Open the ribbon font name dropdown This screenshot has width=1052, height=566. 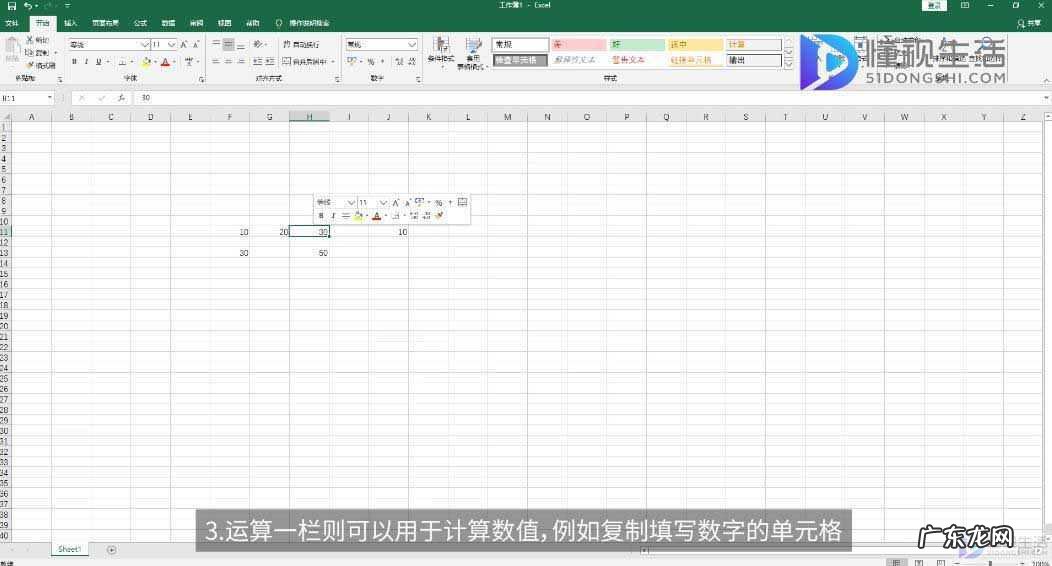tap(144, 44)
